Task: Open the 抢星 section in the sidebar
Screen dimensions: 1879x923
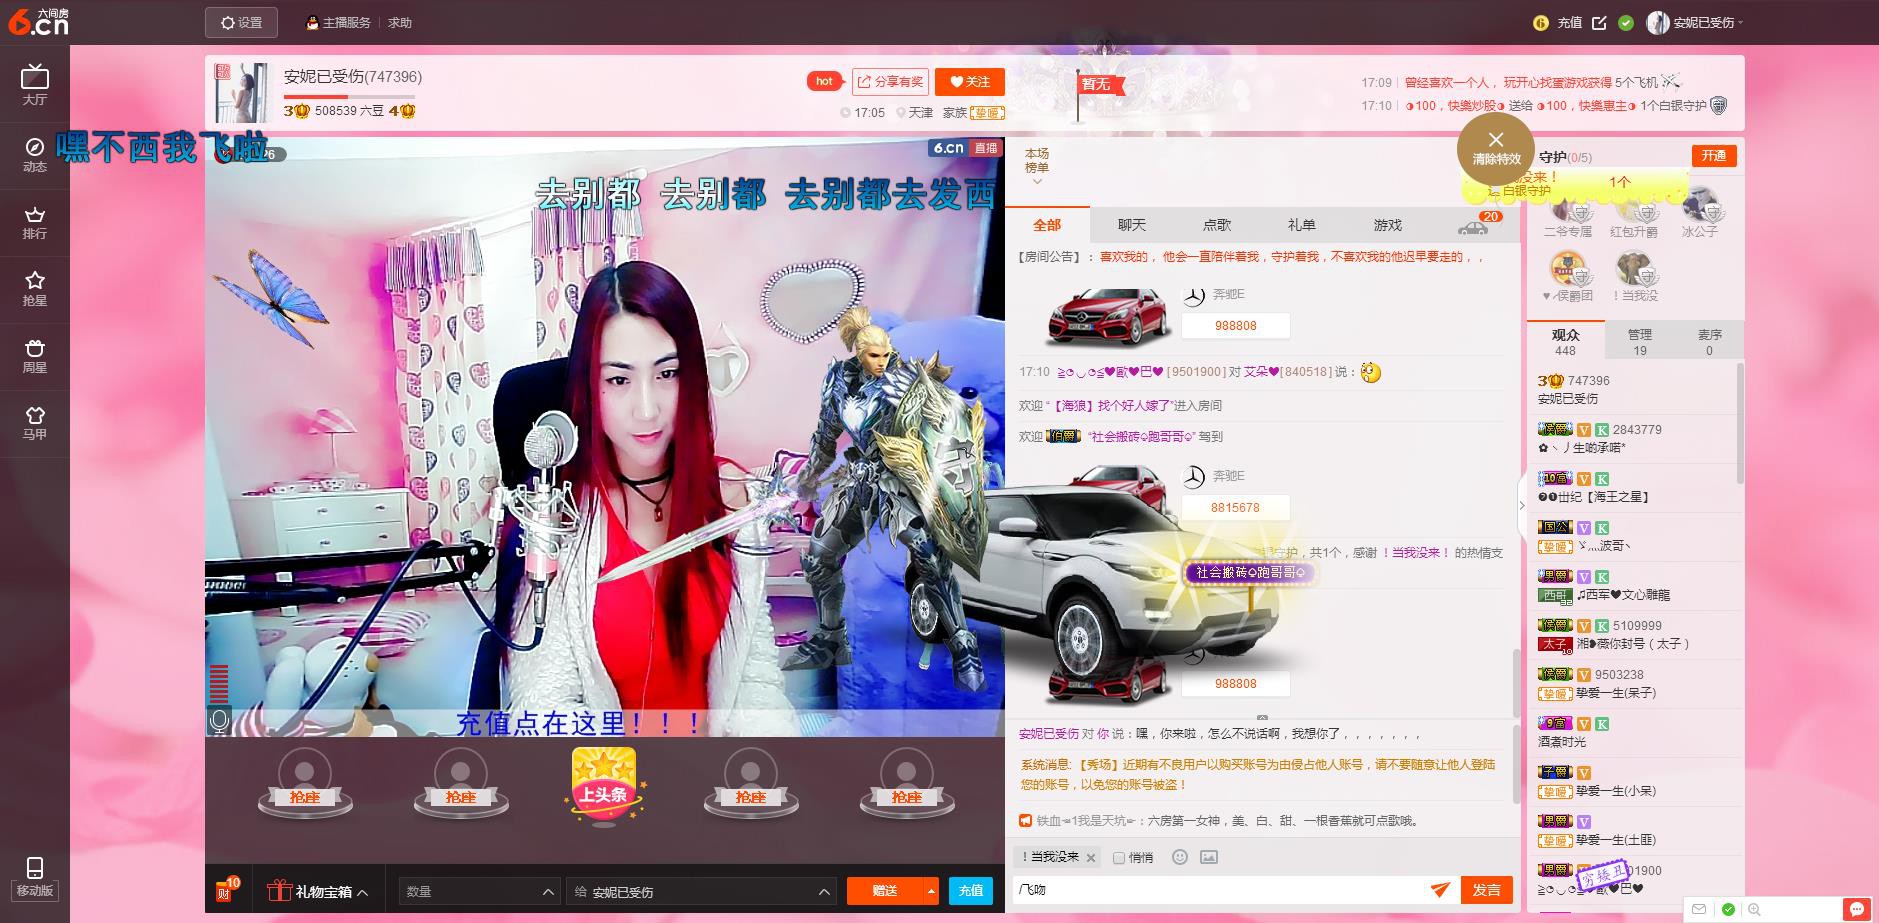Action: [35, 288]
